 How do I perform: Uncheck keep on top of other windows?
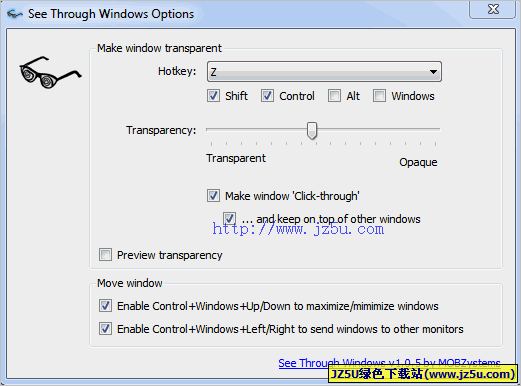(x=229, y=219)
